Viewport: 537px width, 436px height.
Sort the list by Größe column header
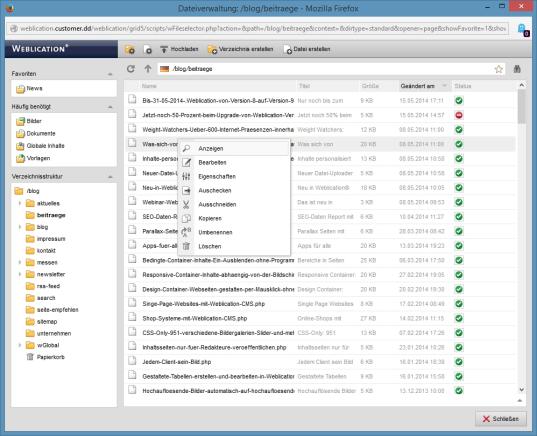click(x=370, y=86)
